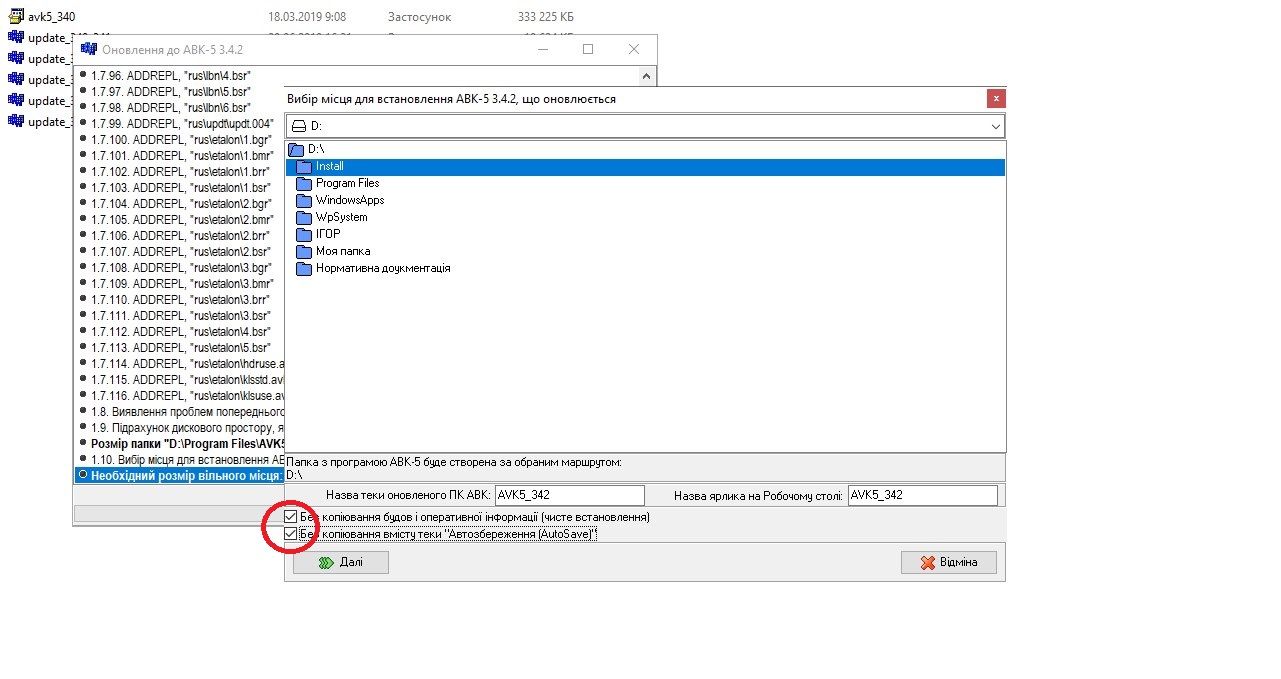Select the D:\ root folder icon
The width and height of the screenshot is (1281, 679).
click(x=296, y=149)
